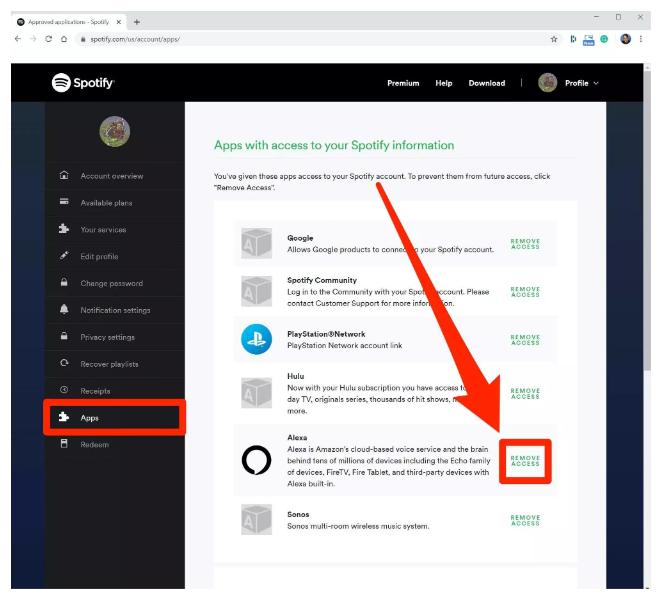Viewport: 658px width, 600px height.
Task: Select Account overview in the sidebar
Action: click(112, 176)
